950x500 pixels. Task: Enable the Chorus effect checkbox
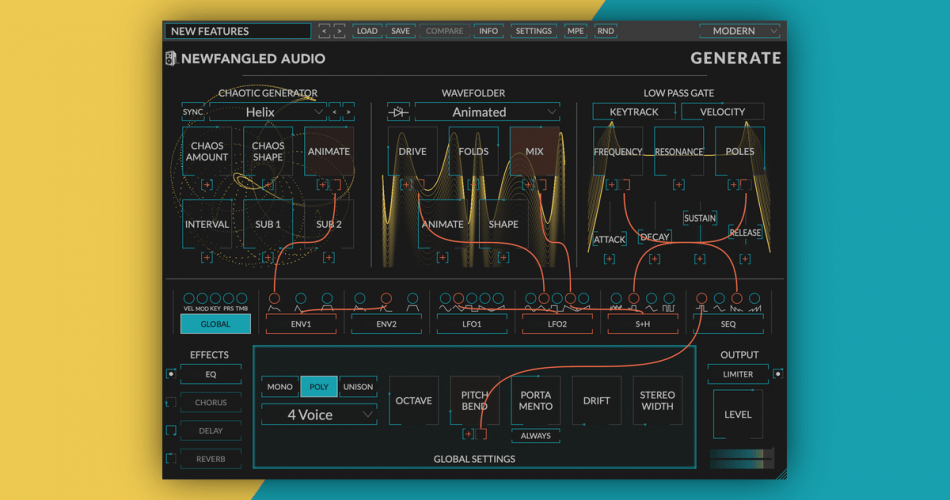(171, 402)
